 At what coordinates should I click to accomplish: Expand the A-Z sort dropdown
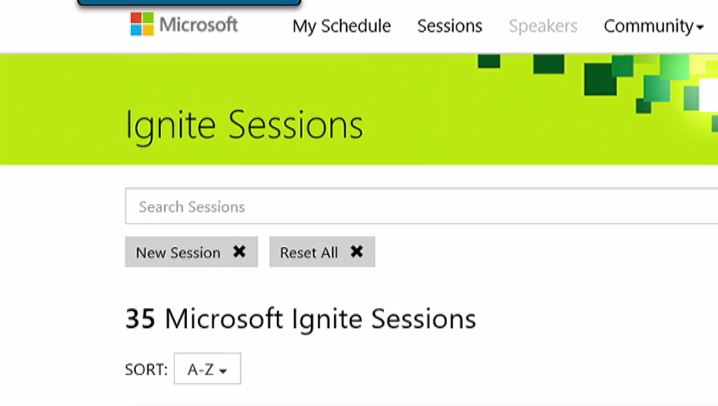207,368
